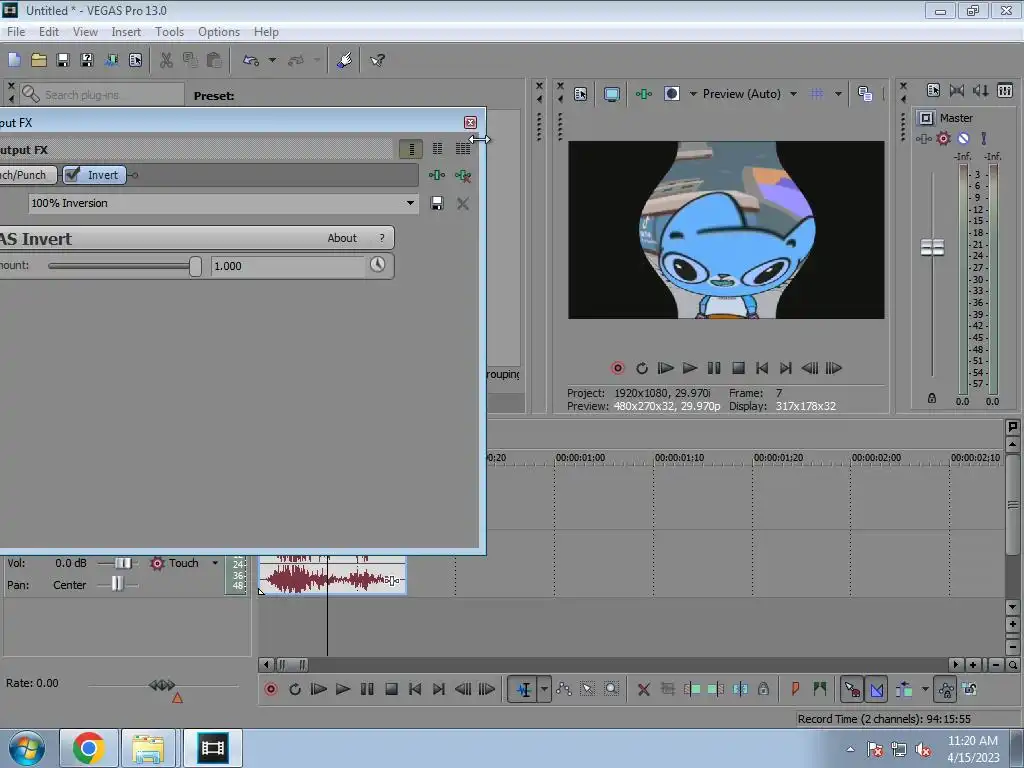Open the Insert menu

click(x=126, y=31)
